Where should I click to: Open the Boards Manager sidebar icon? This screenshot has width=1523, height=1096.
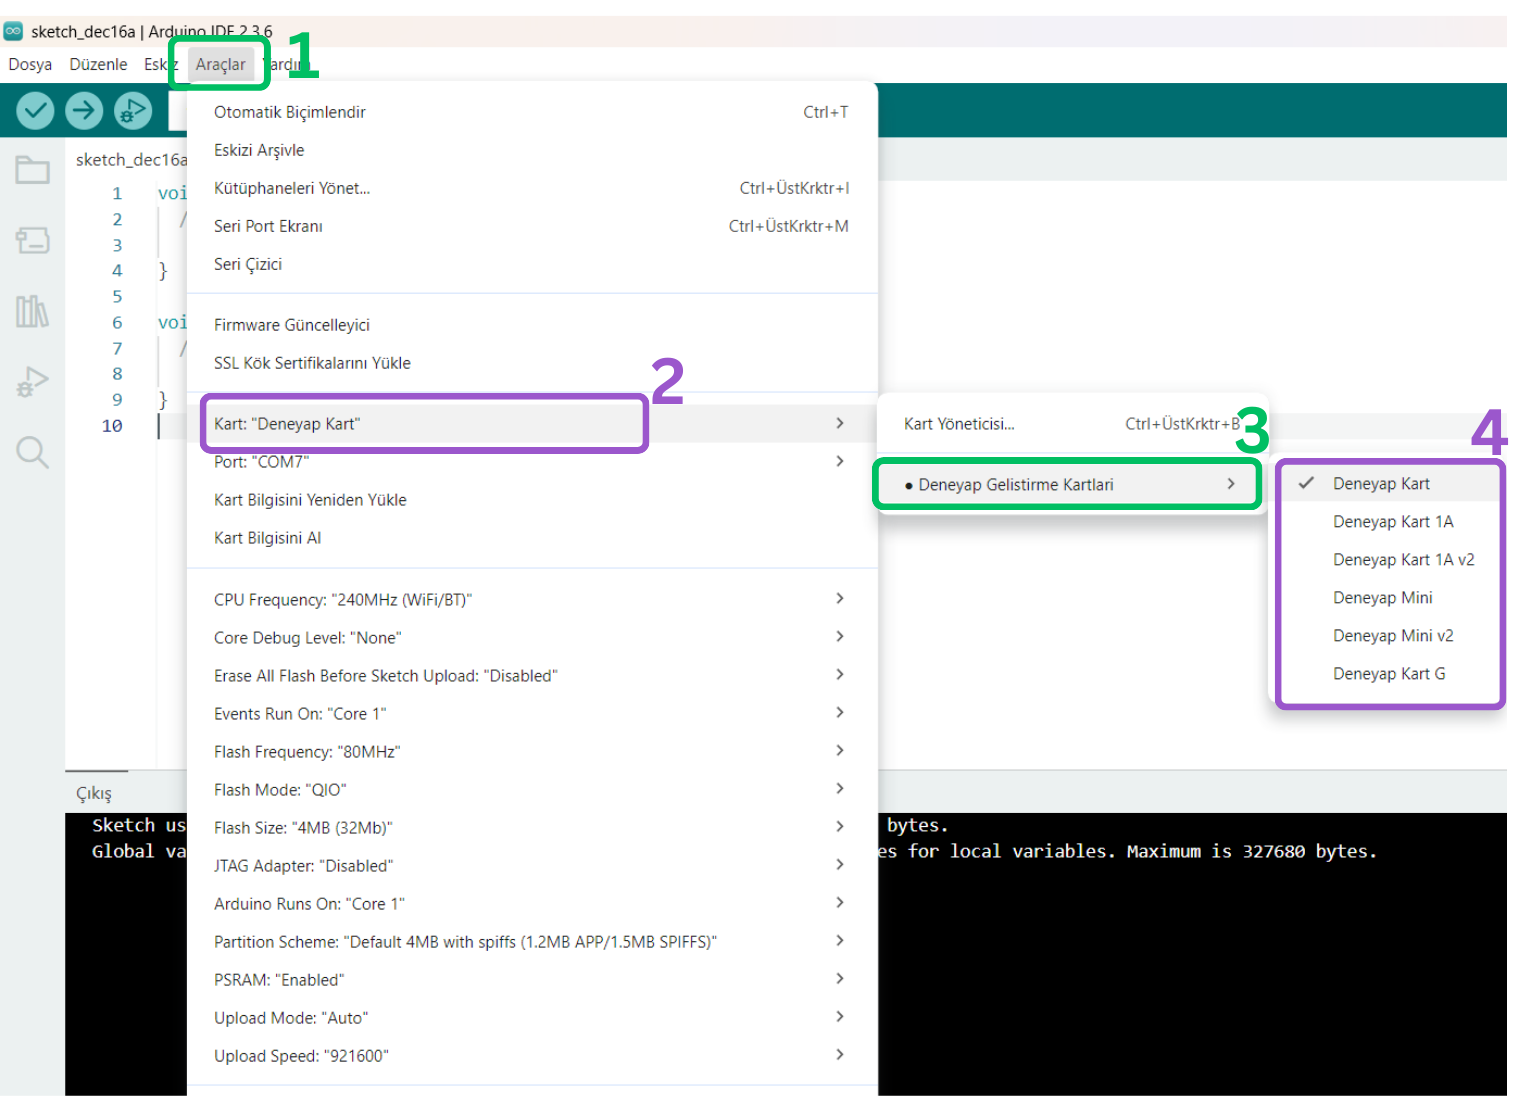click(32, 240)
